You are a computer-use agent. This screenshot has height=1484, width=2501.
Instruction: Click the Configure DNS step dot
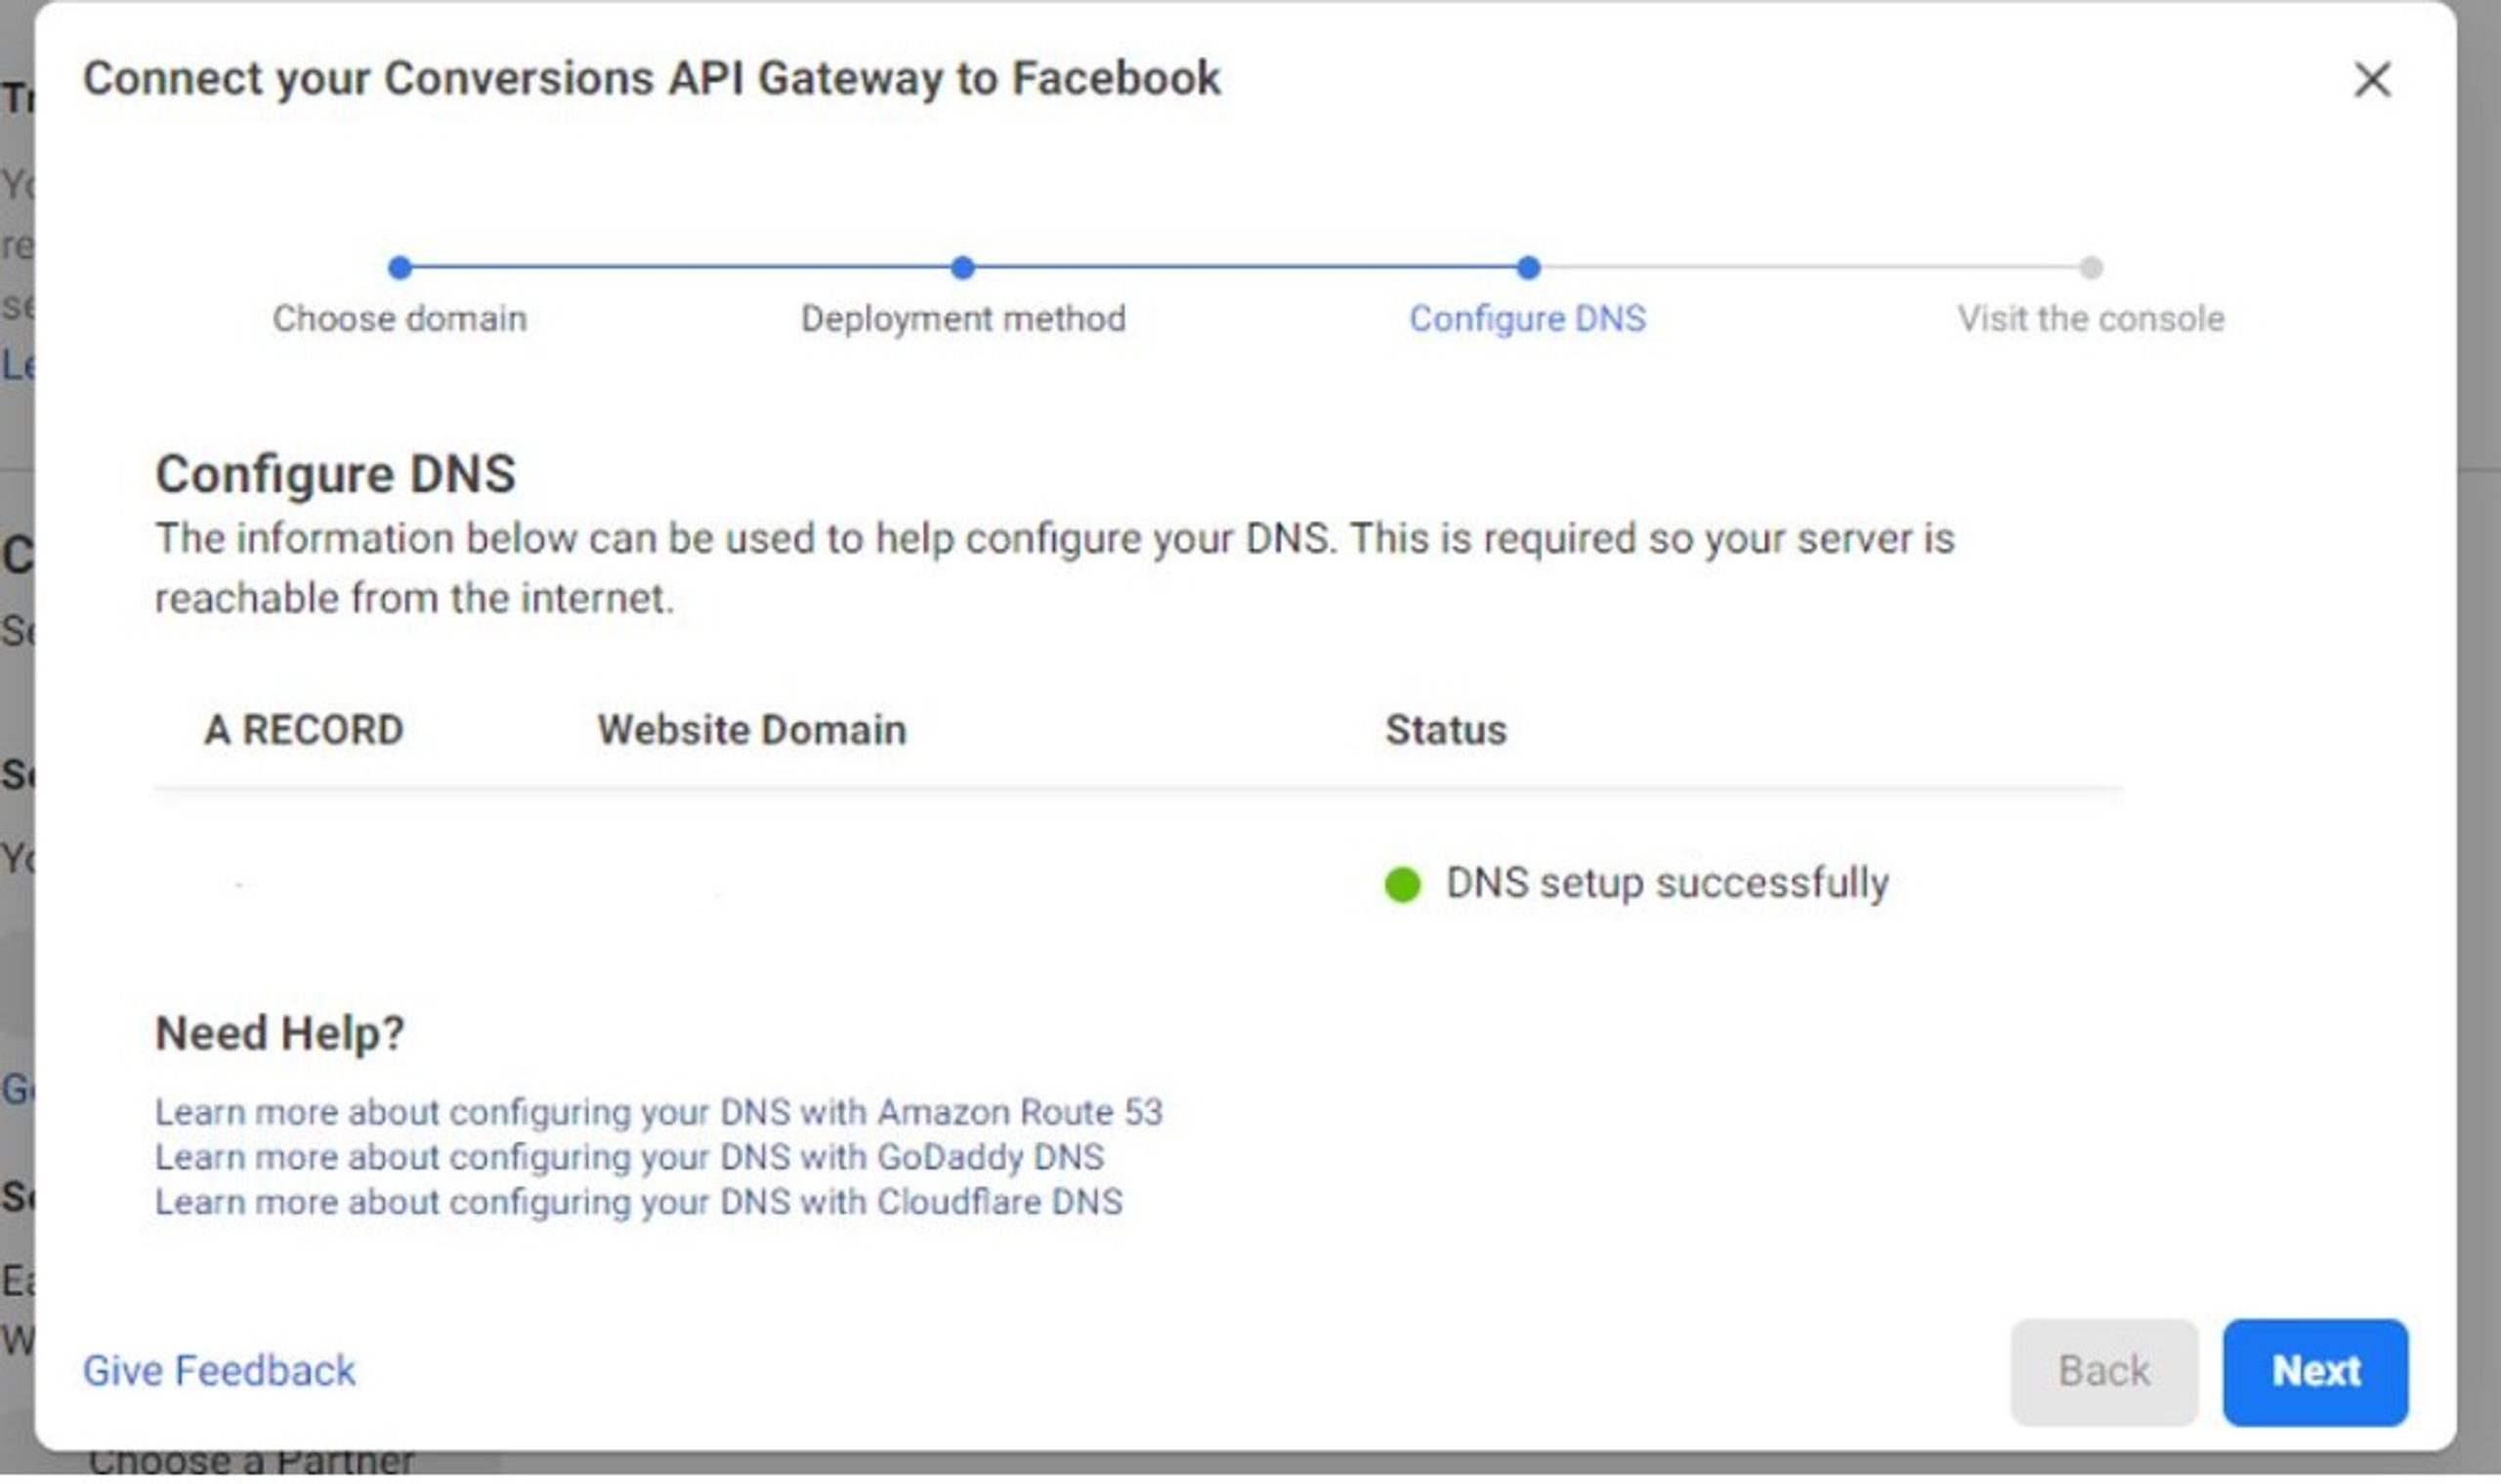coord(1527,268)
